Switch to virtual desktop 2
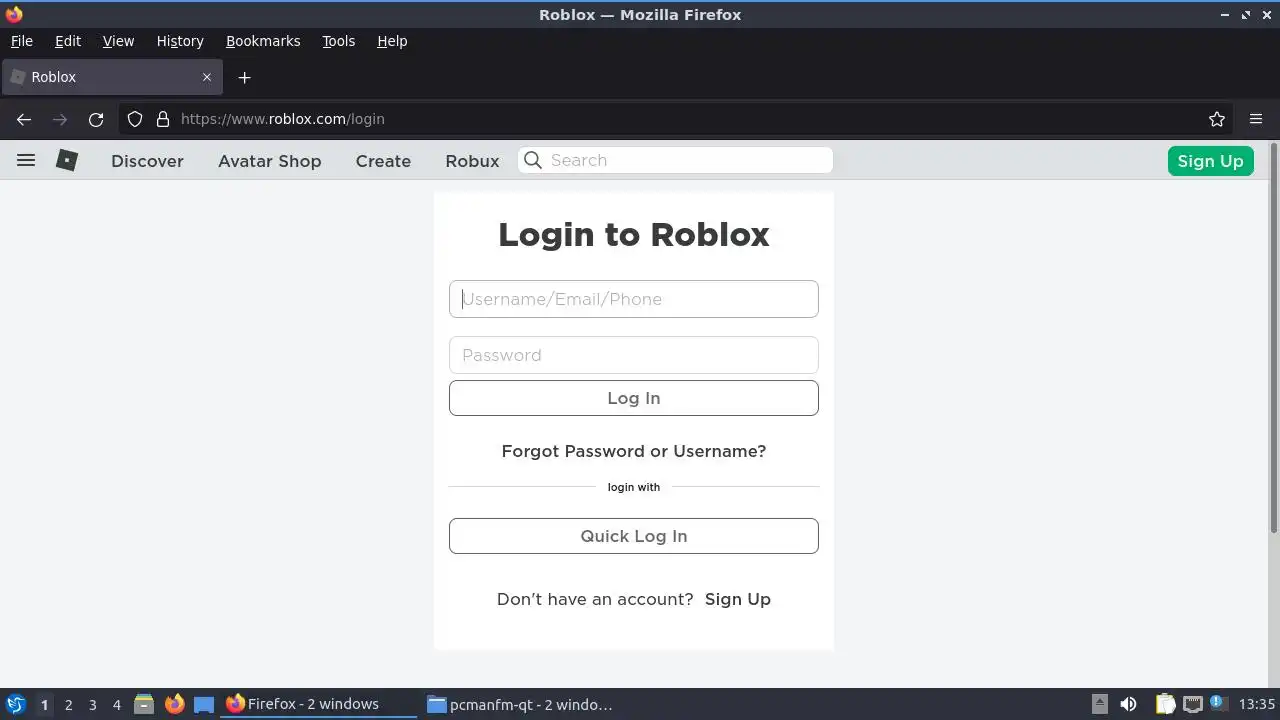Viewport: 1280px width, 720px height. pyautogui.click(x=68, y=704)
